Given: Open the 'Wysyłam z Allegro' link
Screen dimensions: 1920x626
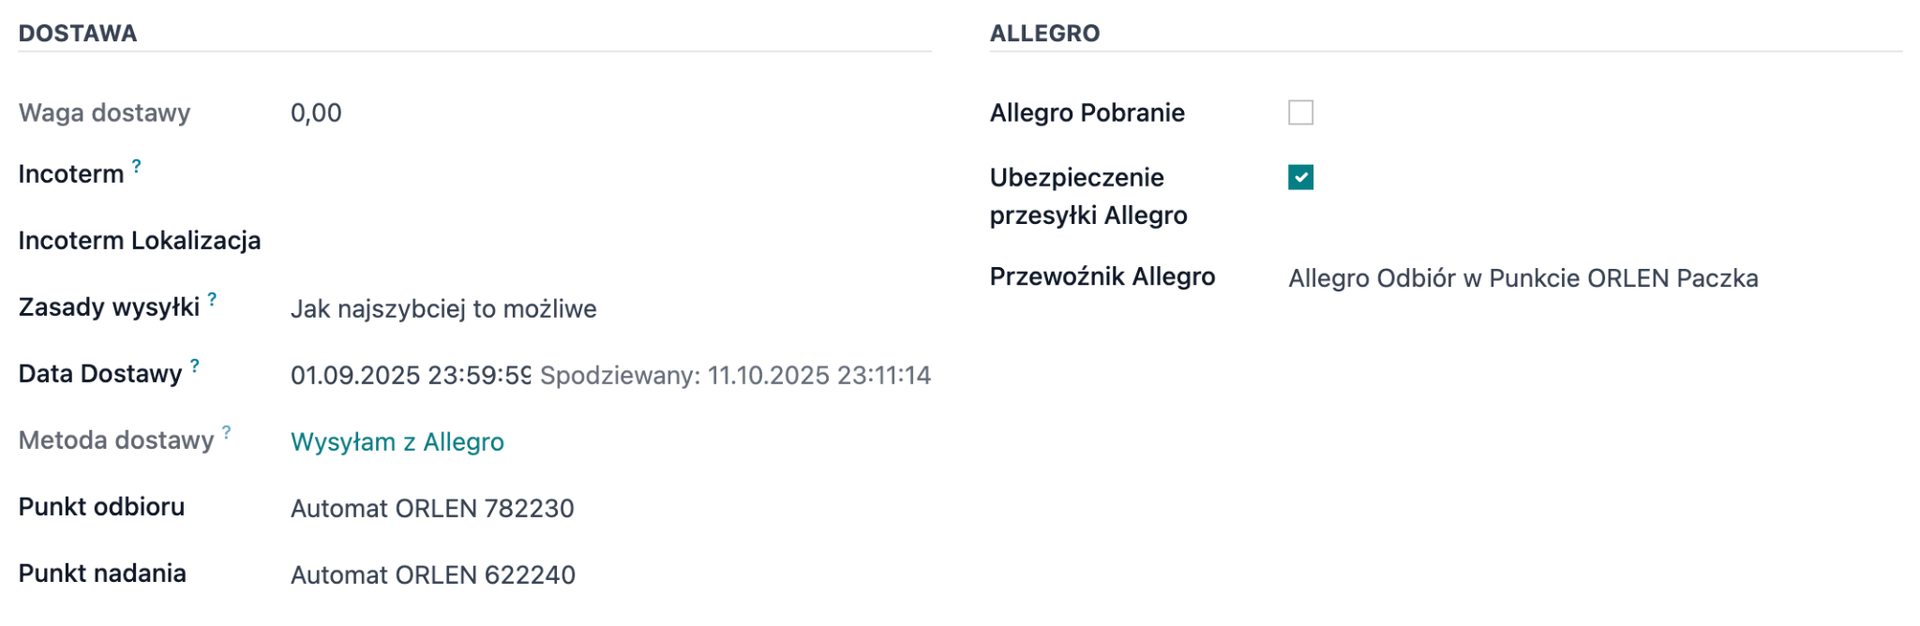Looking at the screenshot, I should [397, 442].
